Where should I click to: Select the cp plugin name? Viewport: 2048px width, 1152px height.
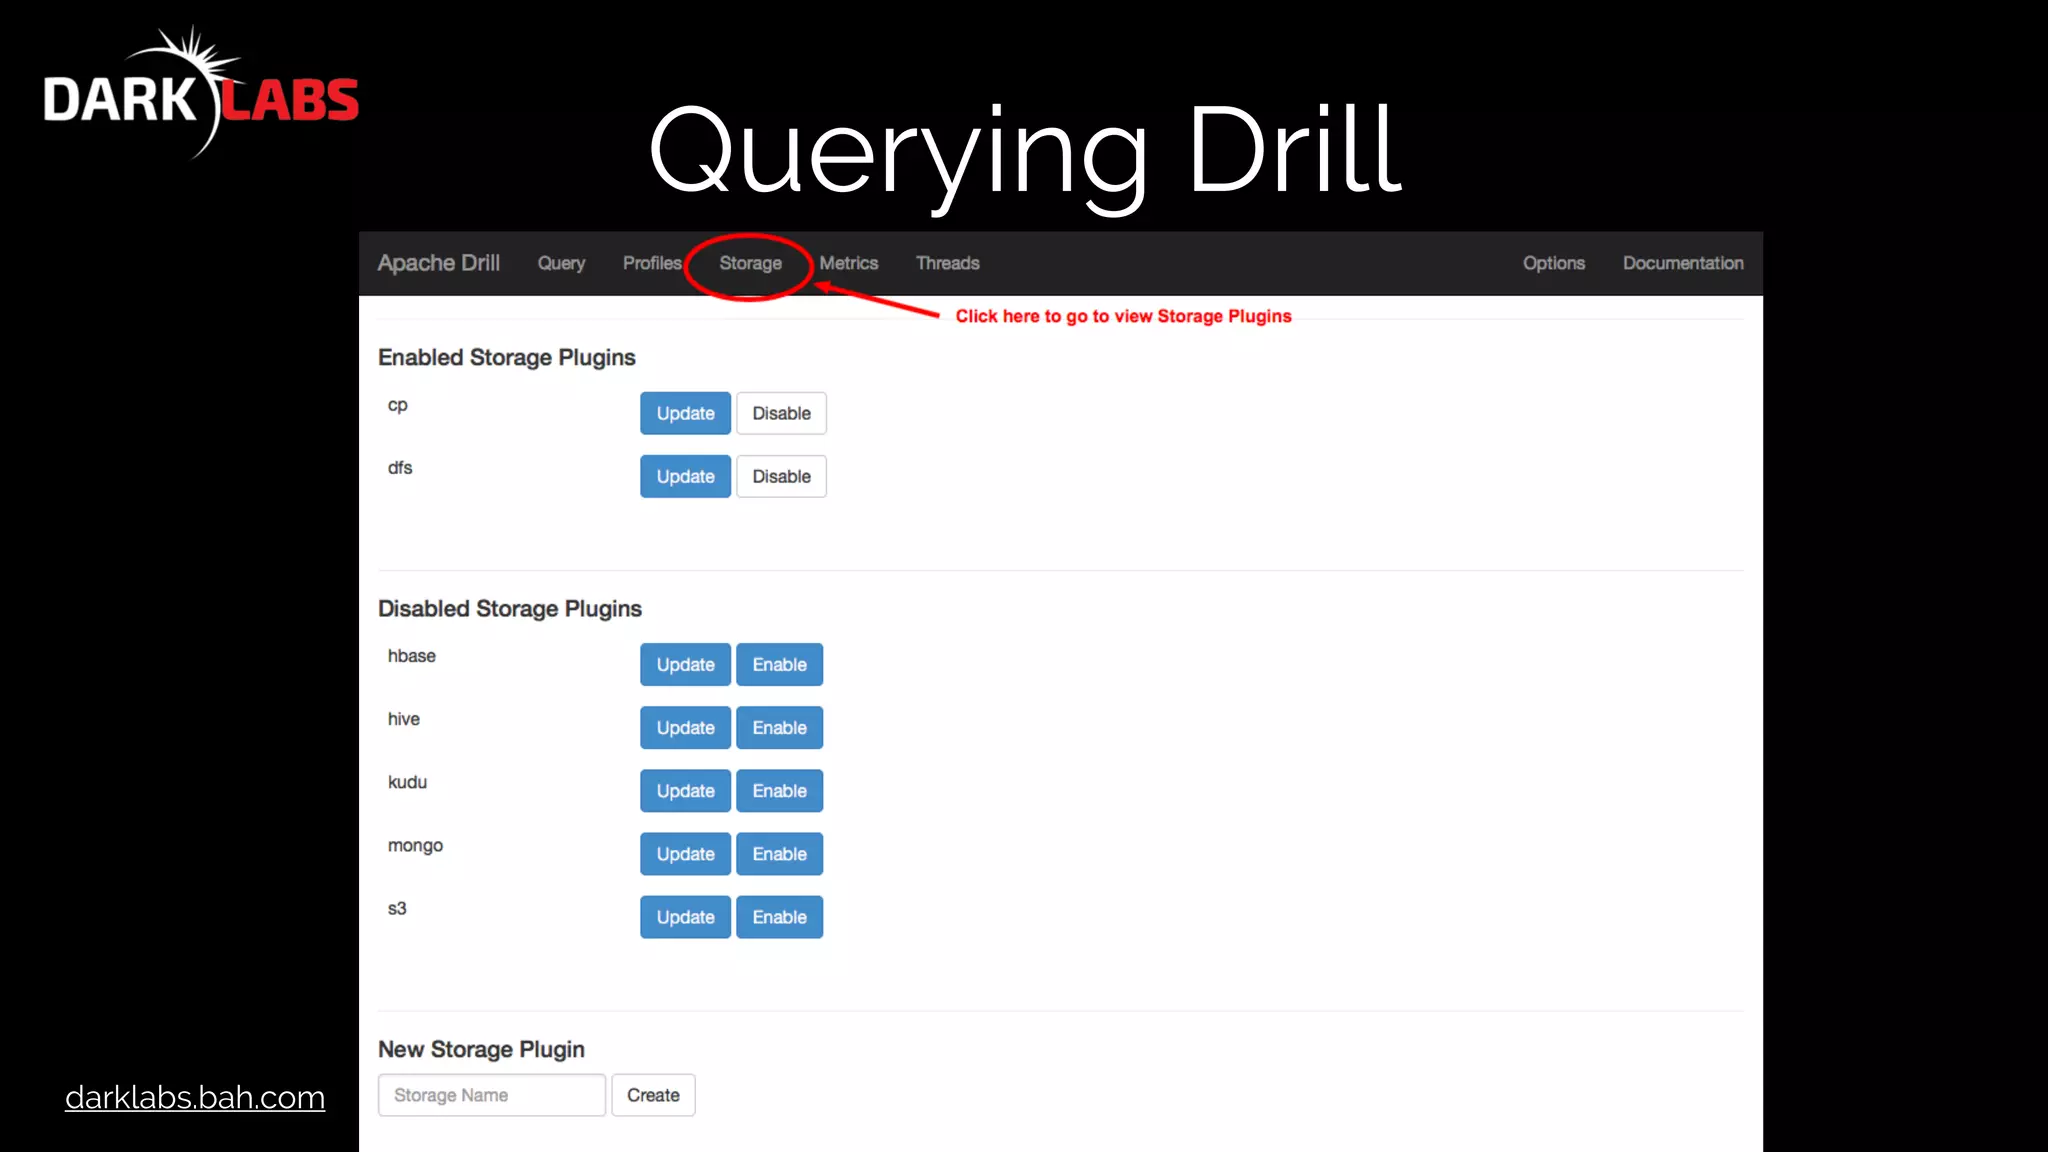[397, 405]
